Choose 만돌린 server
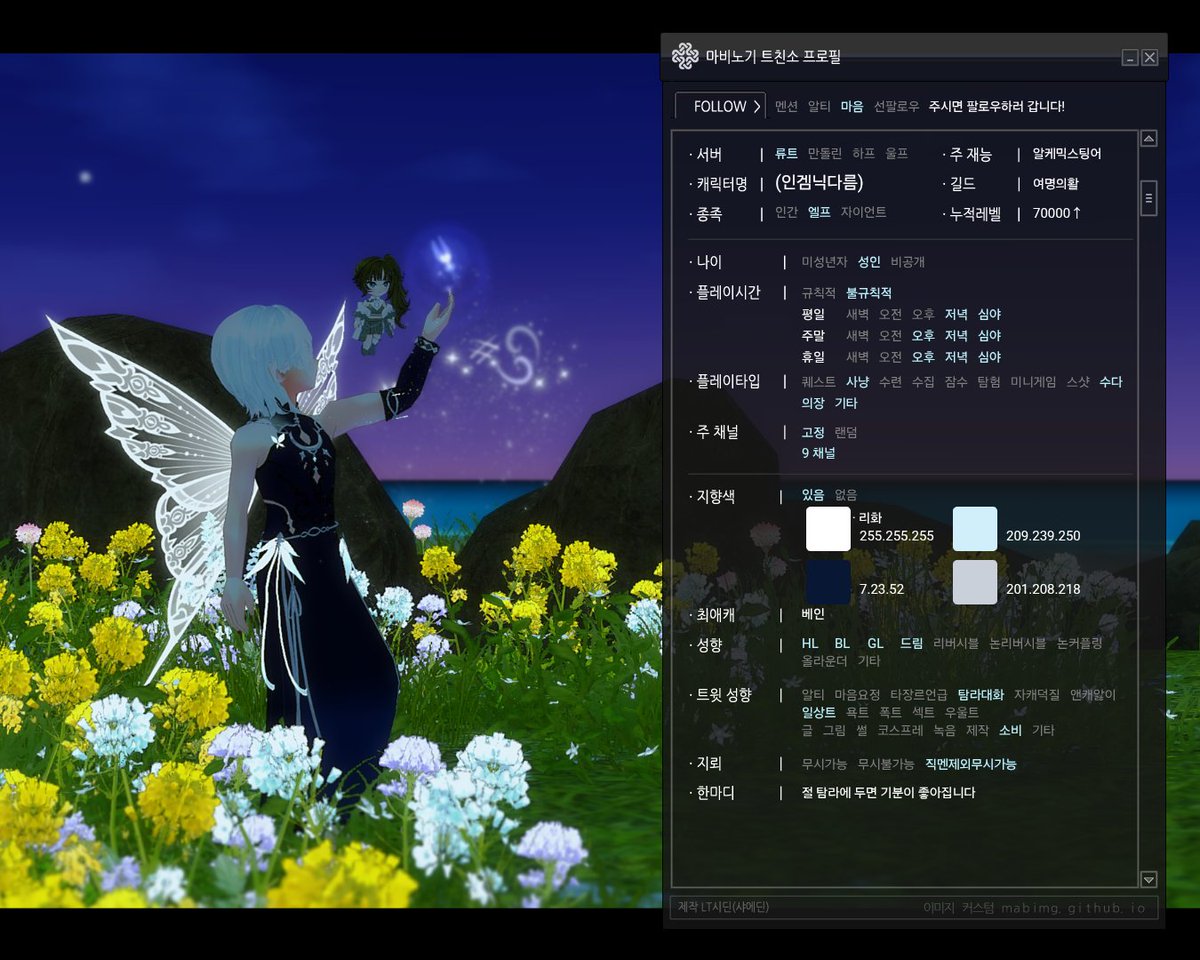 [825, 154]
